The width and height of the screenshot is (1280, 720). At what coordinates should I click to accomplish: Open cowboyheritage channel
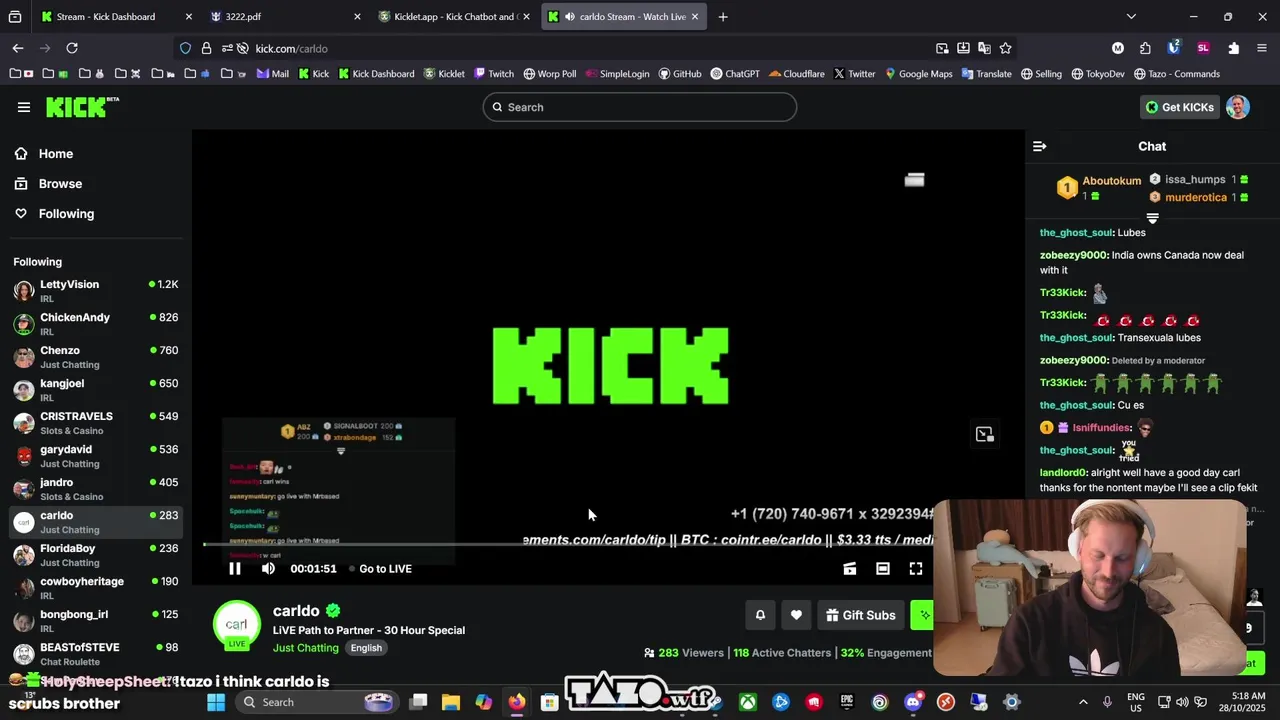click(96, 588)
